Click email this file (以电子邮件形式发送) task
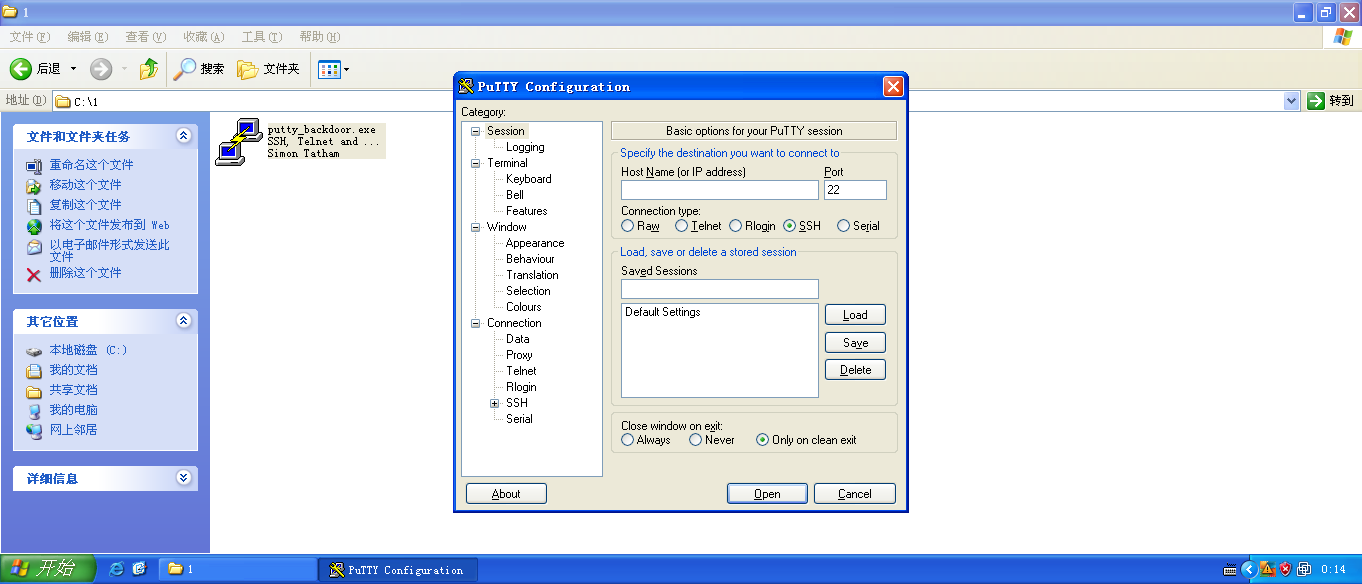 point(109,250)
